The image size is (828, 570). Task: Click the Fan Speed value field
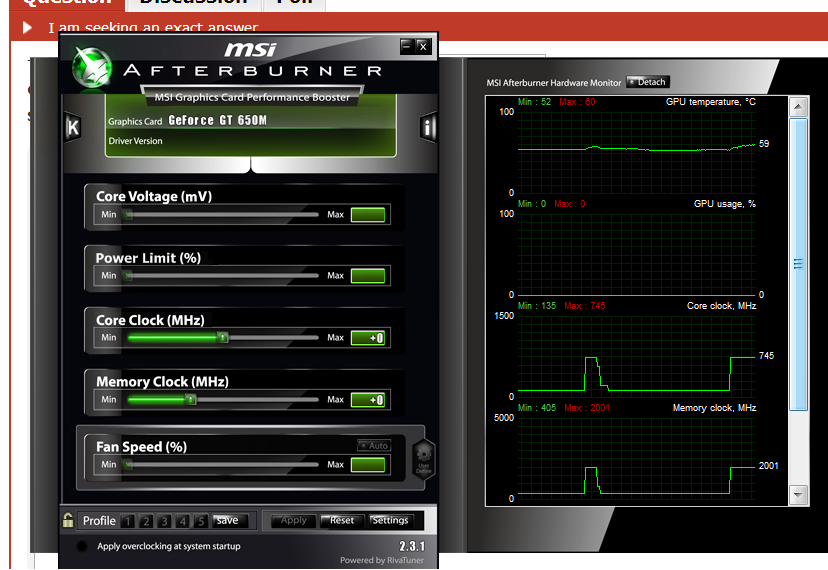[368, 464]
